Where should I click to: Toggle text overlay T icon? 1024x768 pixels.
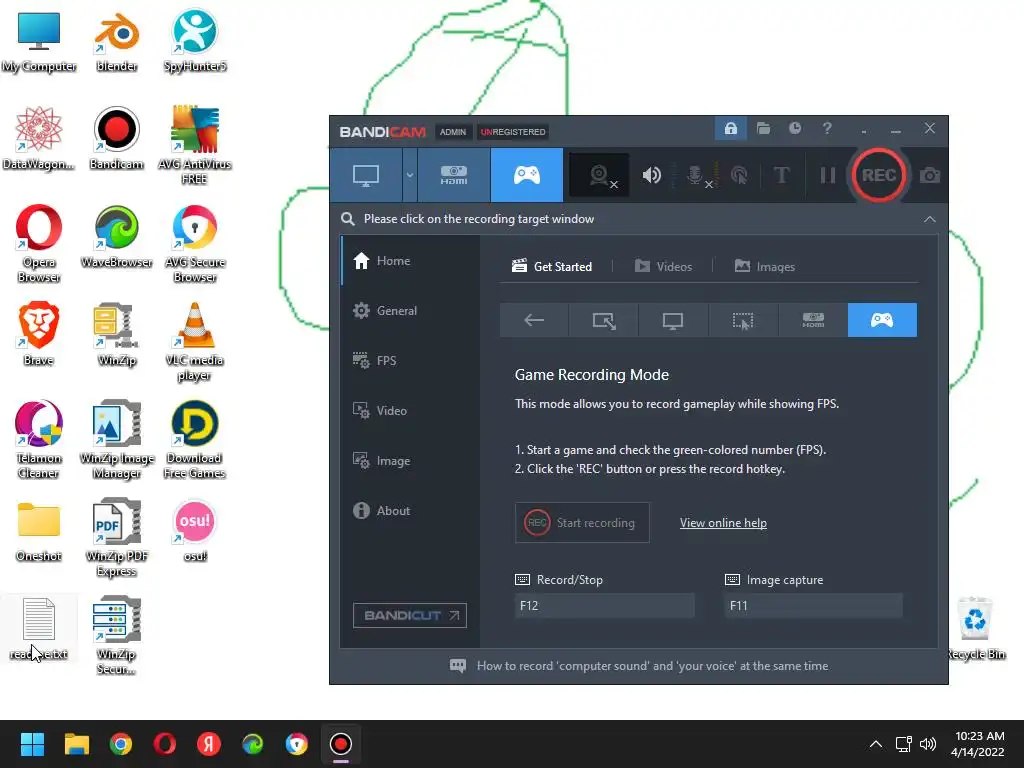pos(782,175)
